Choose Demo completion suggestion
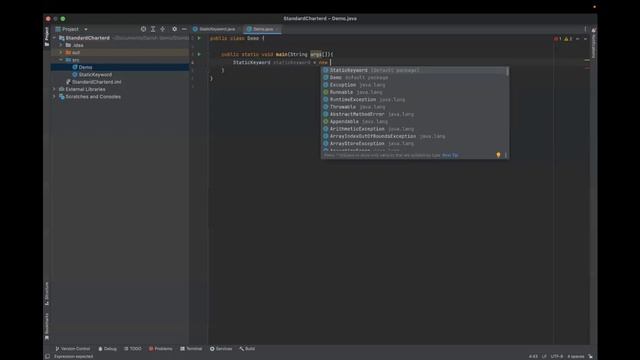Image resolution: width=640 pixels, height=360 pixels. click(x=414, y=78)
